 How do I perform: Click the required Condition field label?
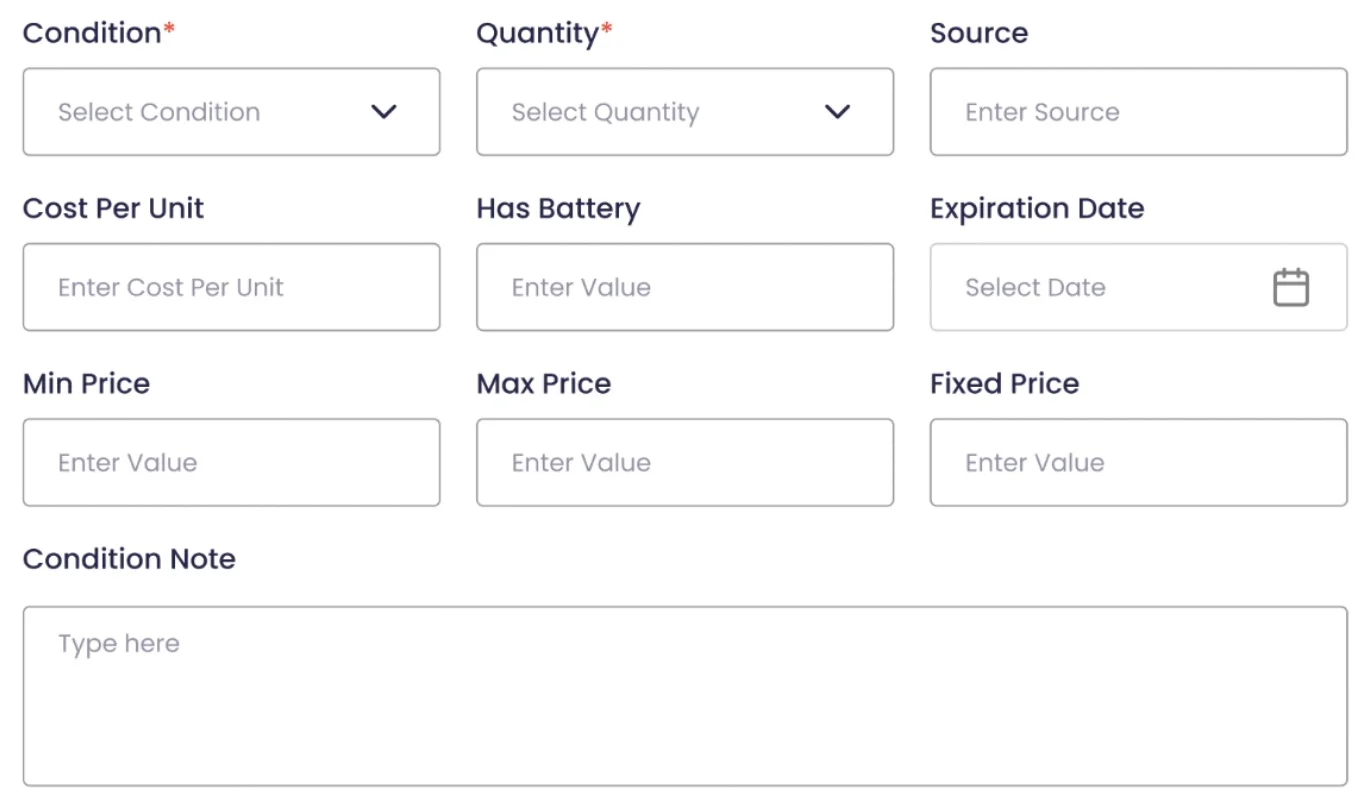pyautogui.click(x=92, y=33)
